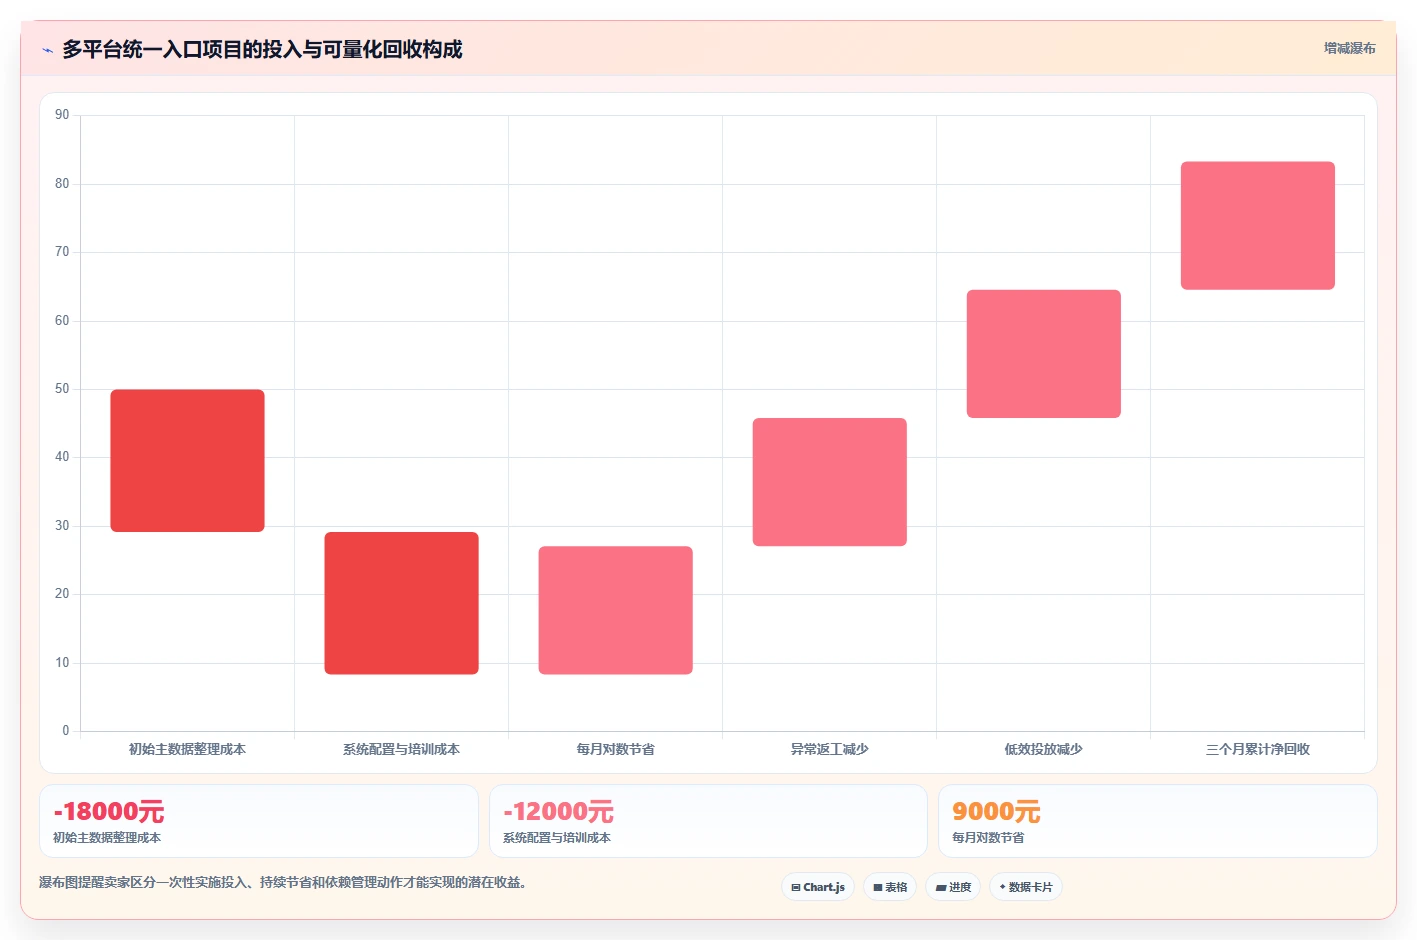
Task: Click the 三个月累计净回收 waterfall bar
Action: tap(1257, 226)
